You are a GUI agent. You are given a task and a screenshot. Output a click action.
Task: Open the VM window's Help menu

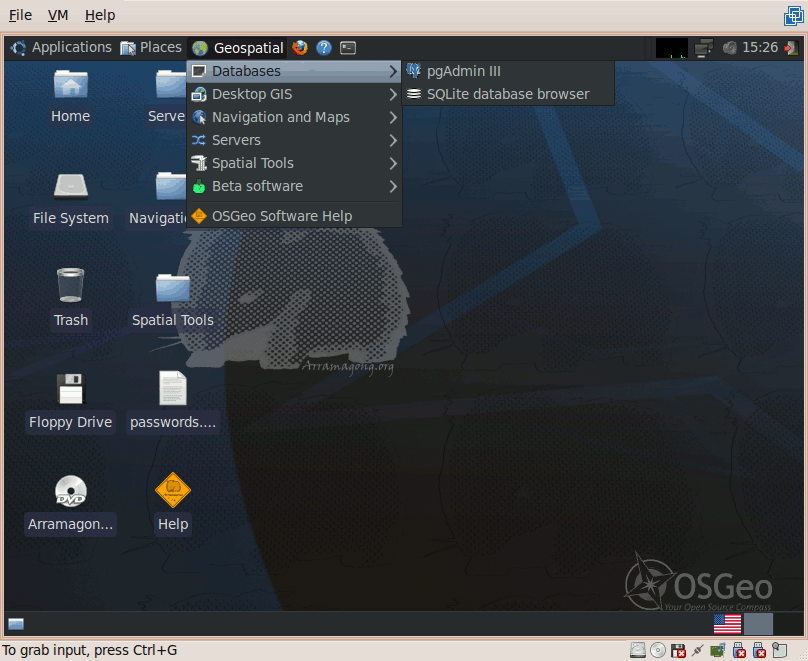tap(100, 15)
